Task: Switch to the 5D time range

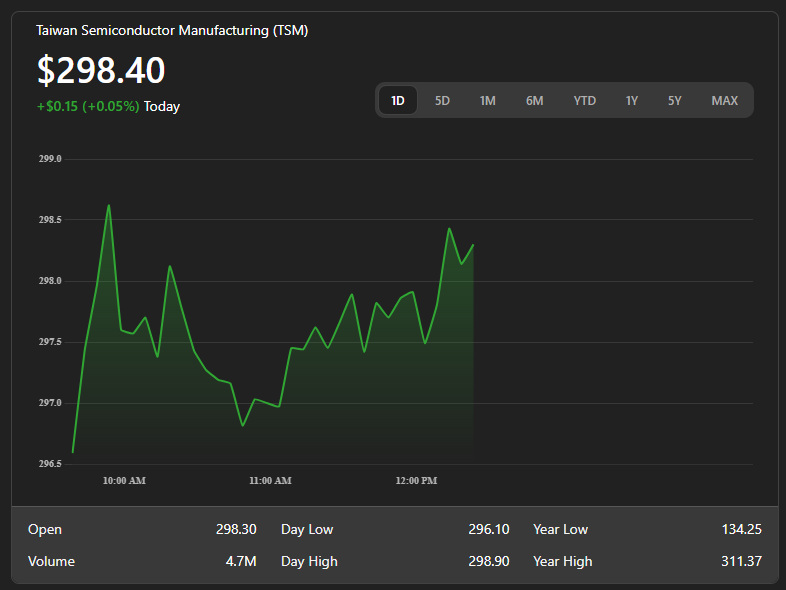Action: (442, 101)
